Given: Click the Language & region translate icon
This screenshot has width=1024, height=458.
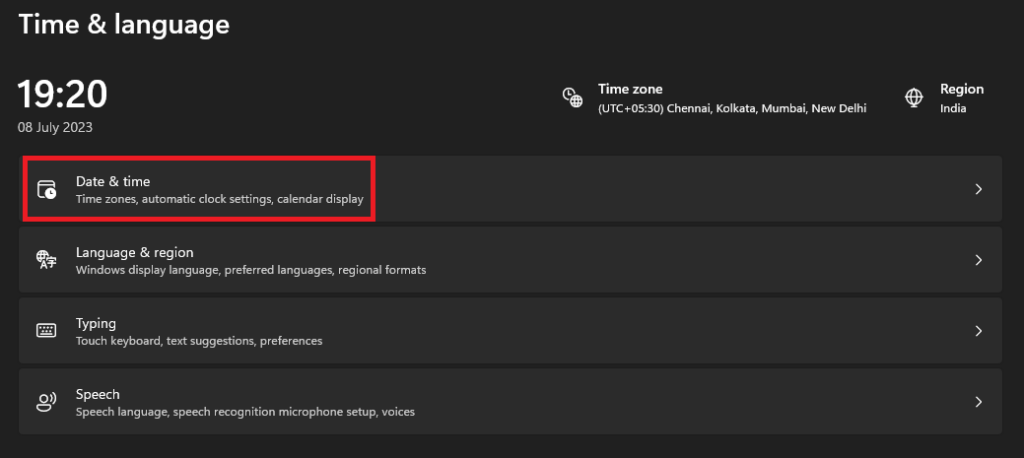Looking at the screenshot, I should click(47, 260).
